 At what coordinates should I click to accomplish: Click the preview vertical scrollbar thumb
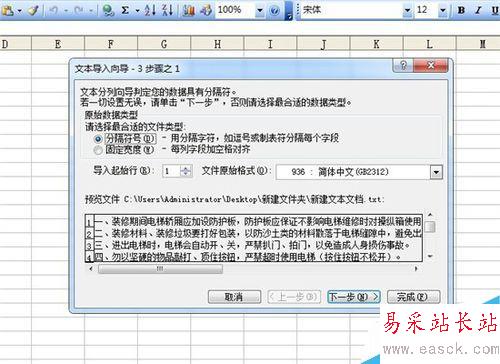(x=431, y=227)
